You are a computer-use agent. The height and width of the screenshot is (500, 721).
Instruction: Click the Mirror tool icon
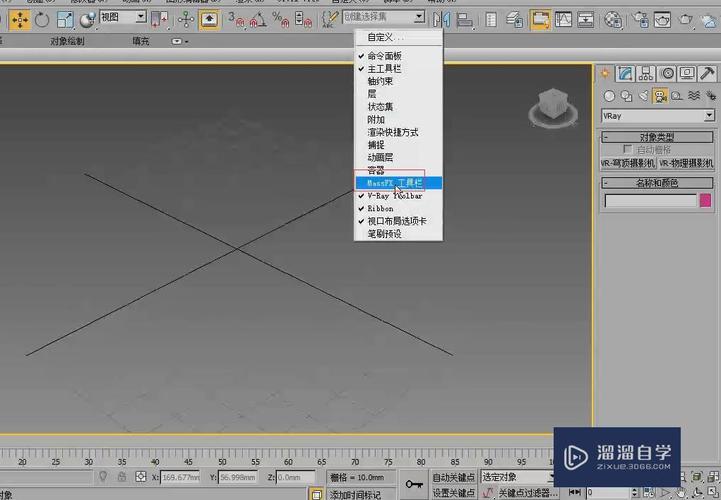442,20
